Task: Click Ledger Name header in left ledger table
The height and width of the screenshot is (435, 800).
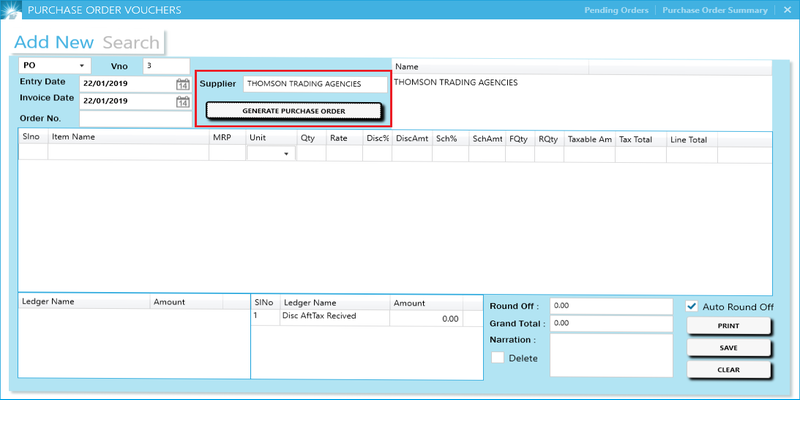Action: click(x=84, y=301)
